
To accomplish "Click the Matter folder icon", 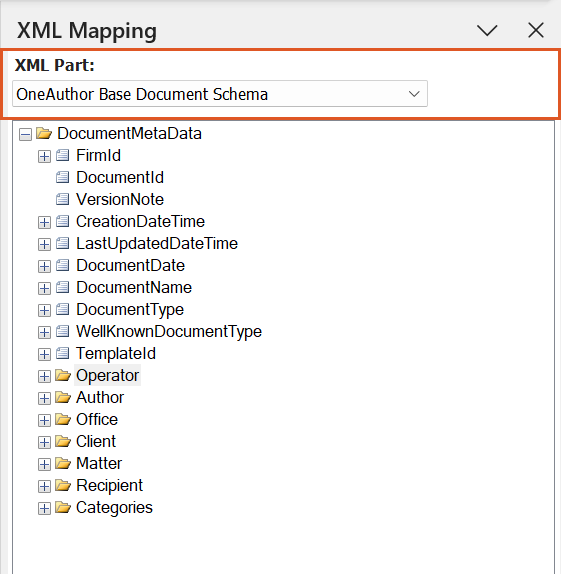I will (63, 463).
